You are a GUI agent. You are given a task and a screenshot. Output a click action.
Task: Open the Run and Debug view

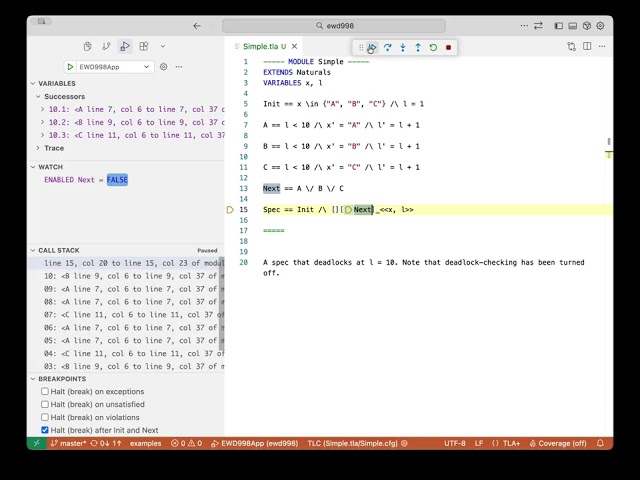(x=125, y=47)
